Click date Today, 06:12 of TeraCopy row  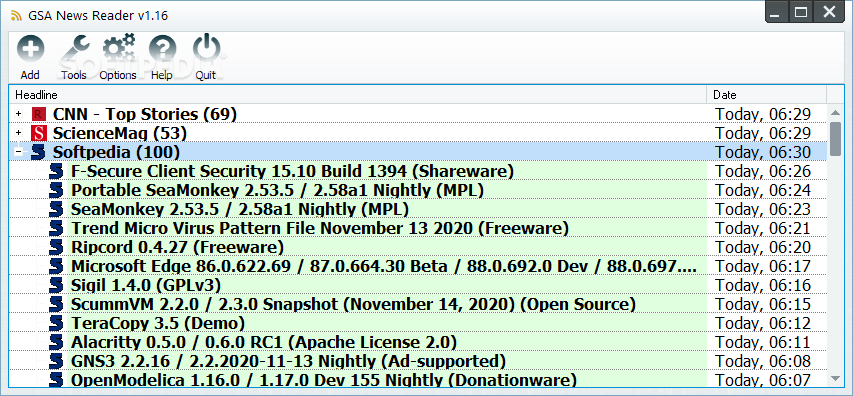pos(763,324)
